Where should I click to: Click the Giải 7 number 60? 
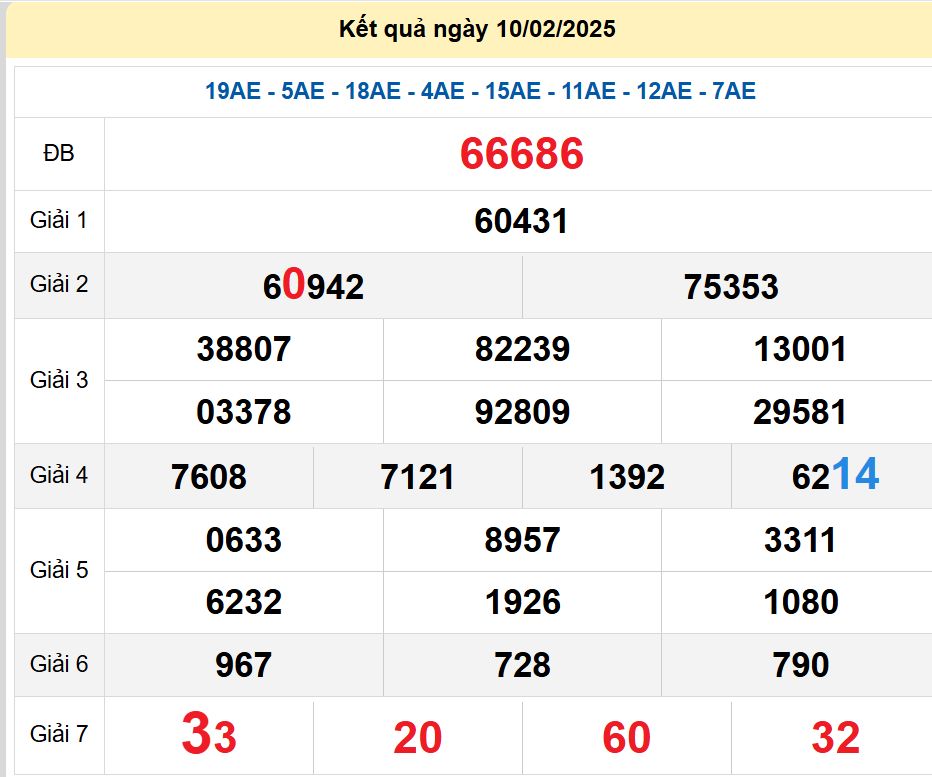click(626, 738)
